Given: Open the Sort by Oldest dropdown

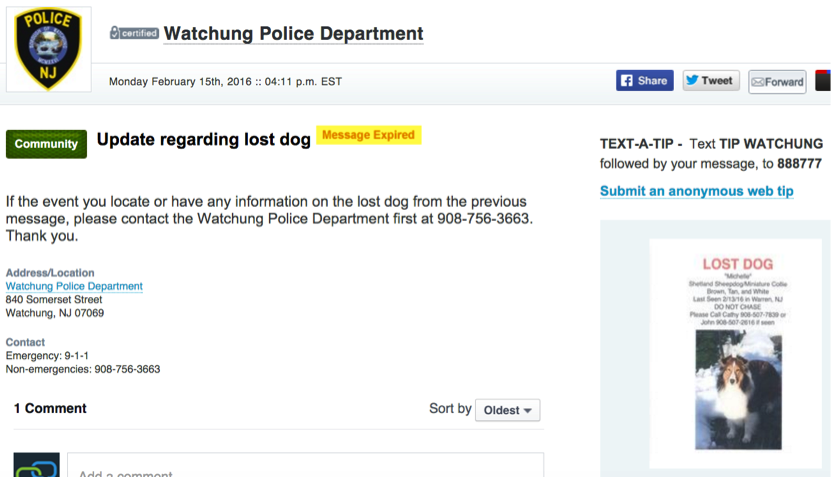Looking at the screenshot, I should pyautogui.click(x=507, y=410).
